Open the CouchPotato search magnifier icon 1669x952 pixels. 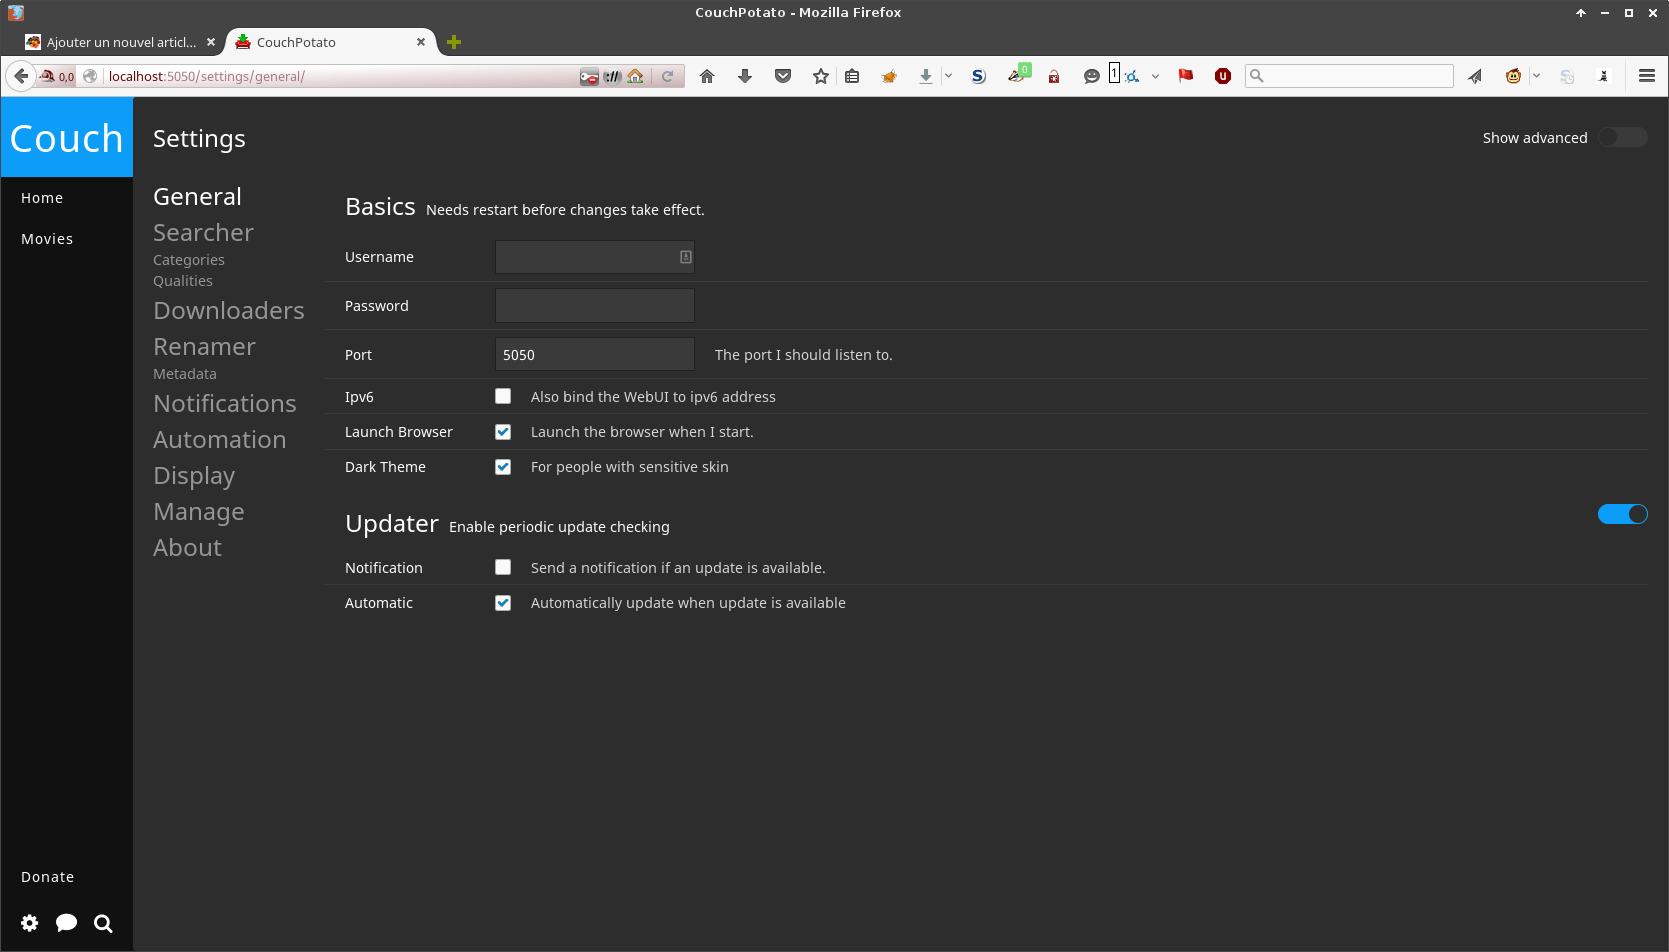click(103, 923)
